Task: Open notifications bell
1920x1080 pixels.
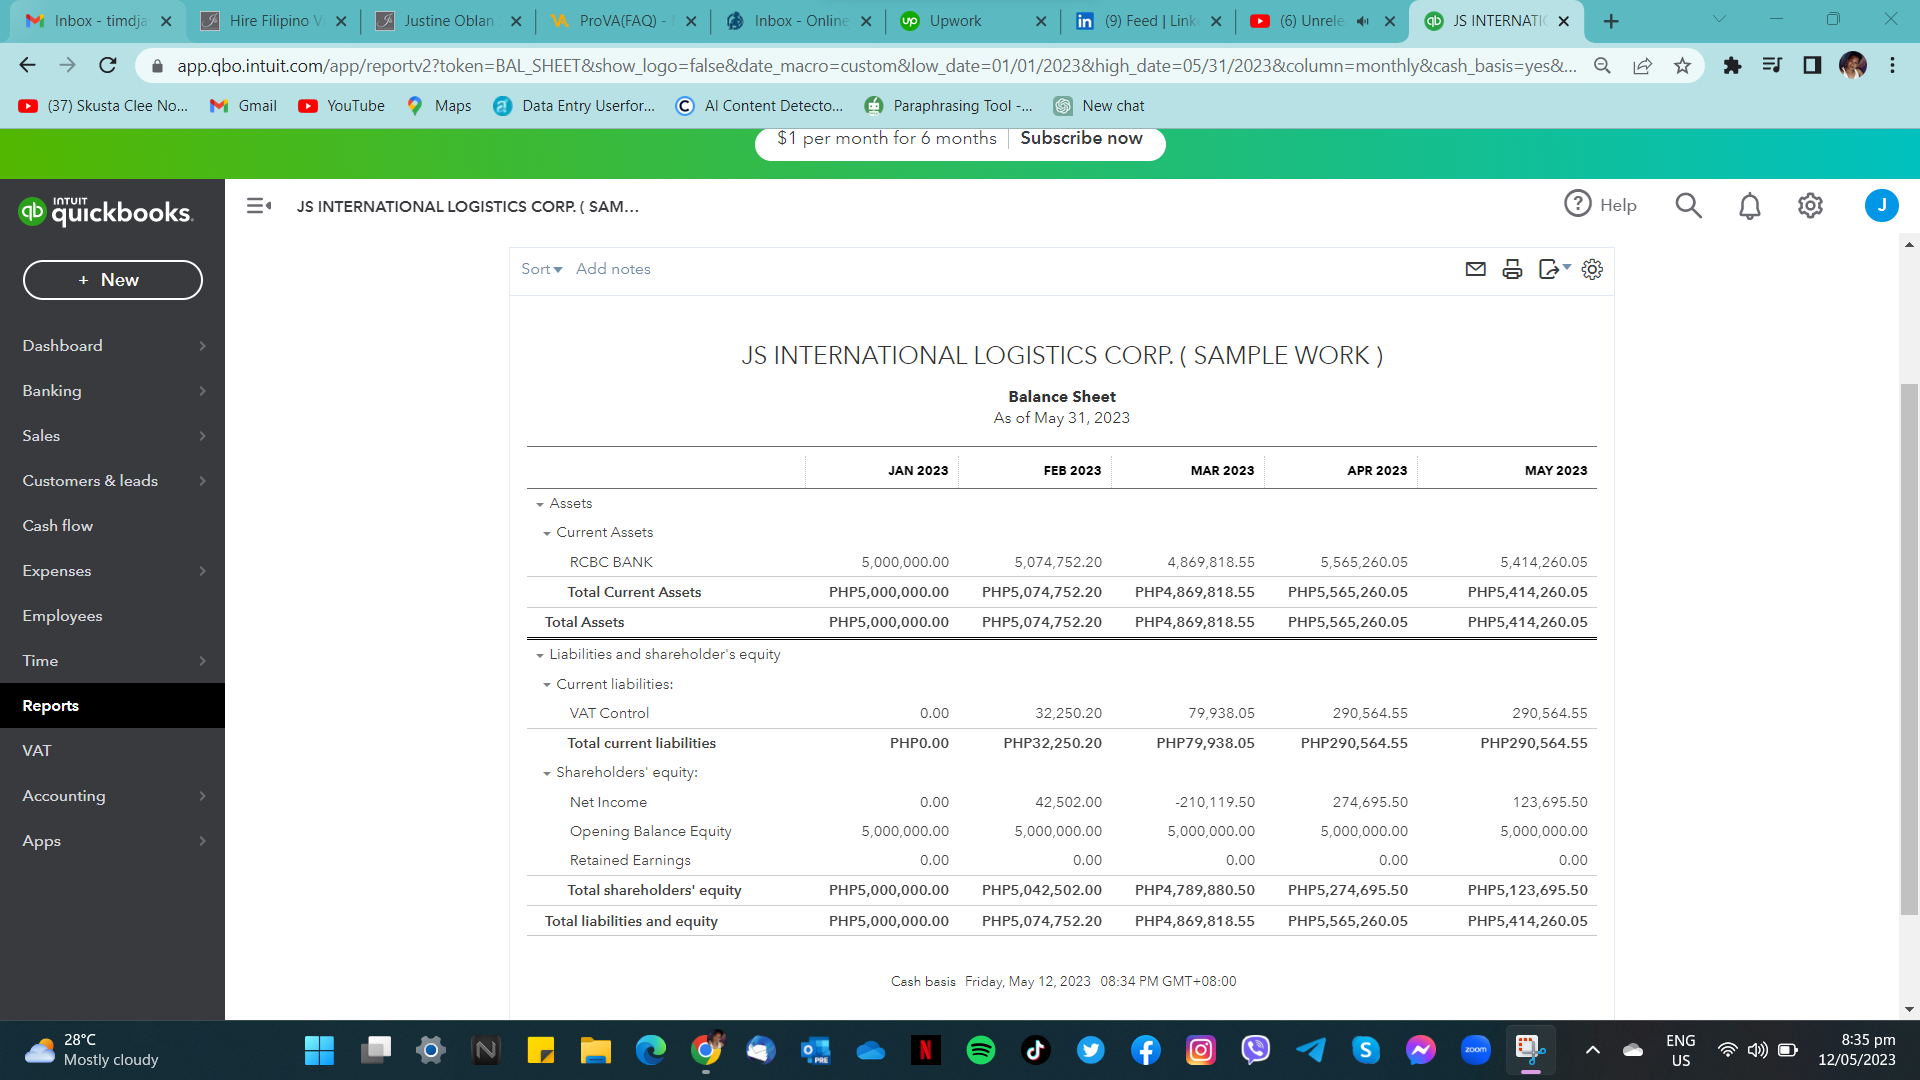Action: click(x=1749, y=206)
